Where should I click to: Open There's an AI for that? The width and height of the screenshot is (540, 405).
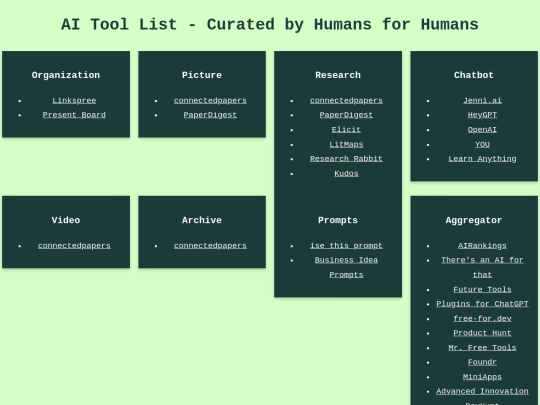(x=482, y=267)
